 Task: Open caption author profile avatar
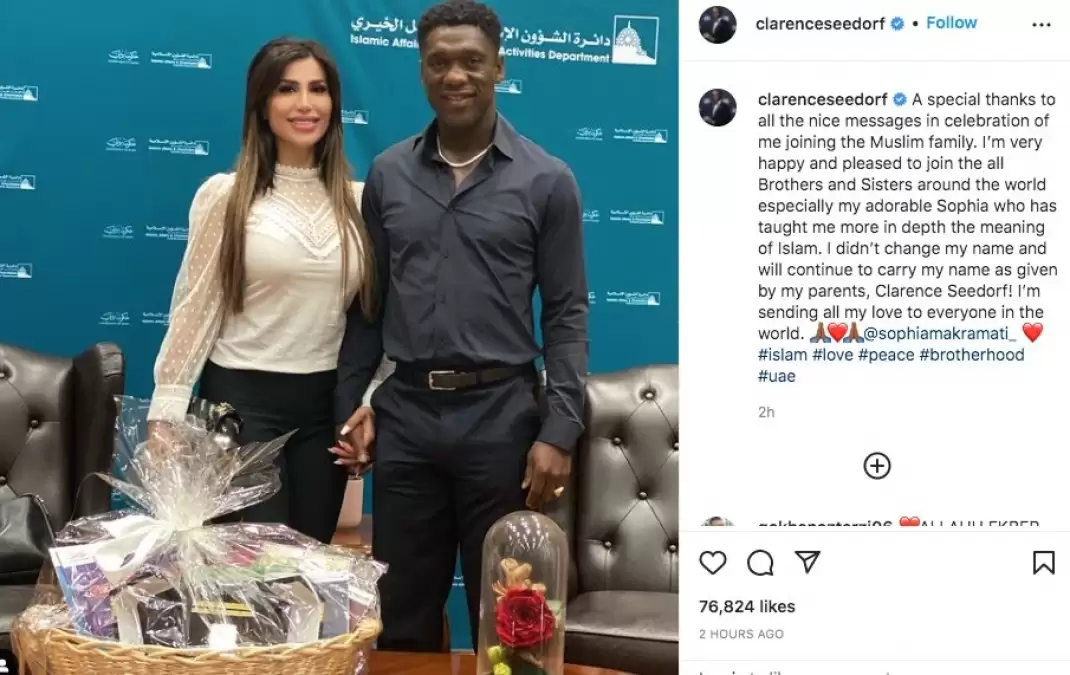point(718,107)
